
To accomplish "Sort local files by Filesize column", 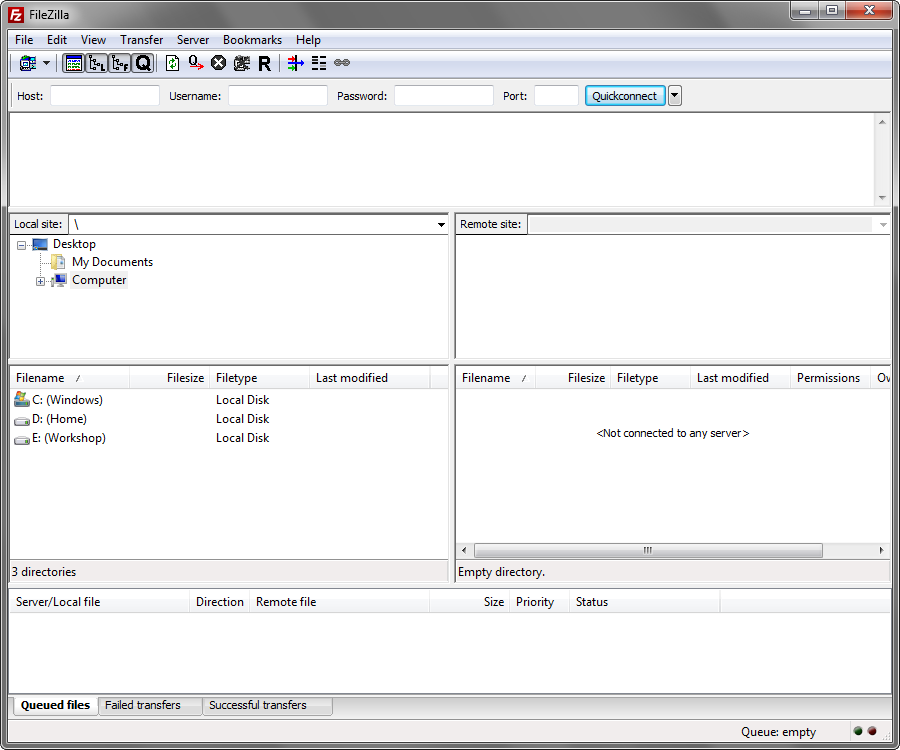I will click(x=170, y=378).
